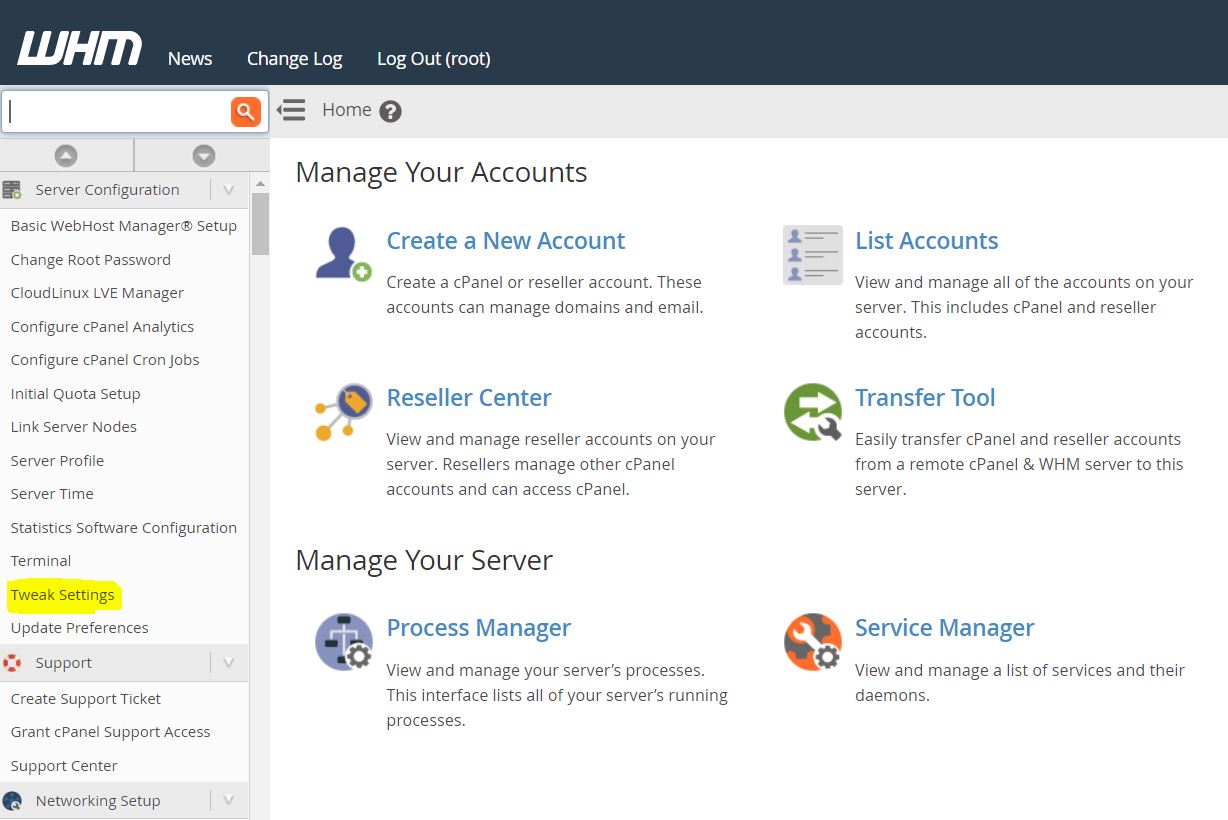1228x820 pixels.
Task: Open the Home help question mark icon
Action: point(391,111)
